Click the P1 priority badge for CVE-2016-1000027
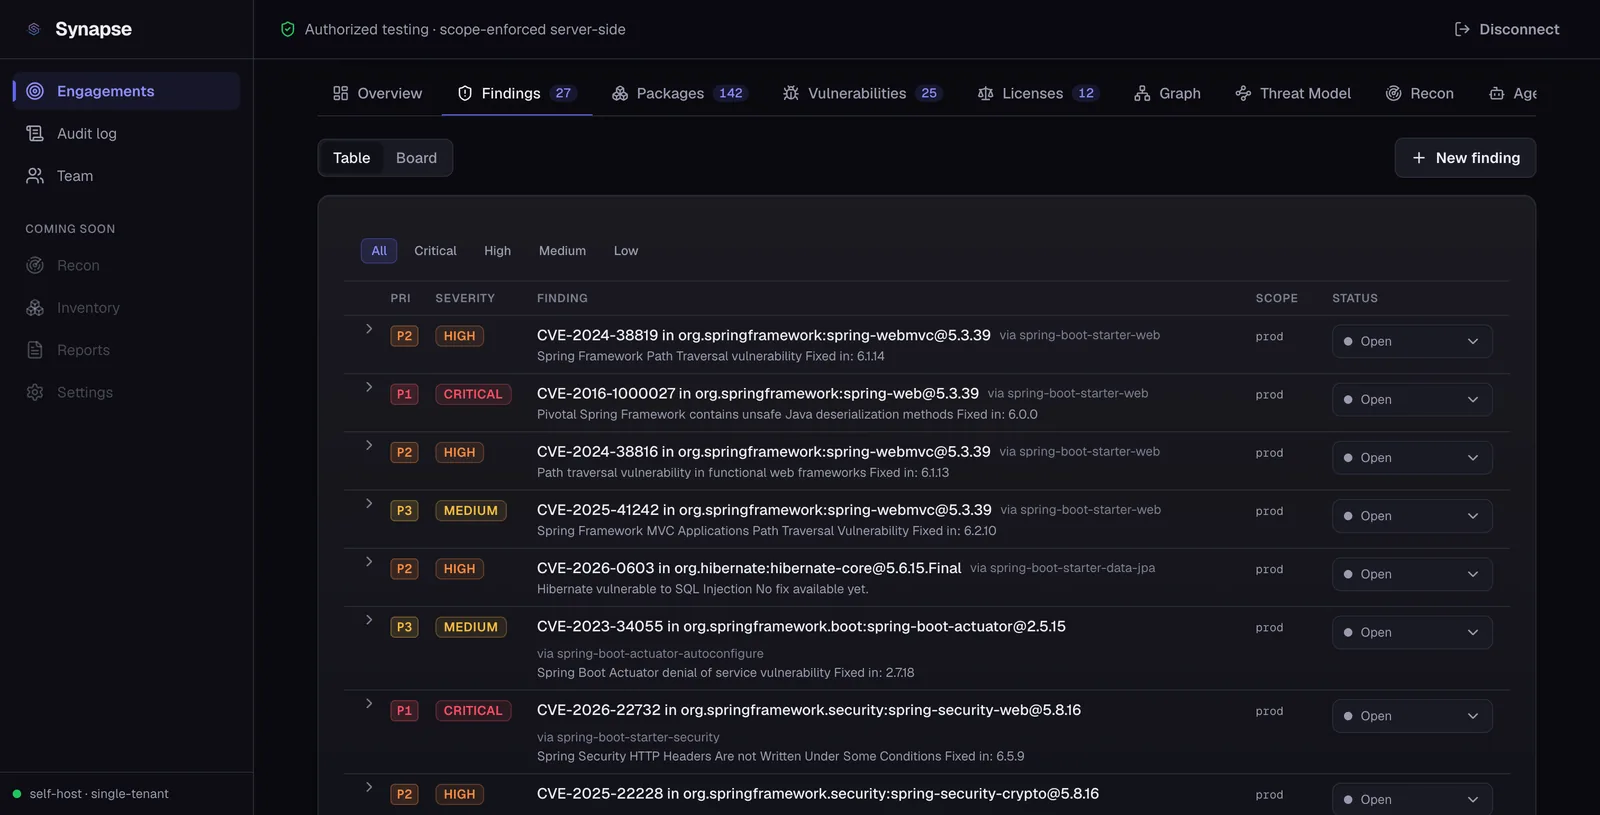This screenshot has height=815, width=1600. [404, 394]
